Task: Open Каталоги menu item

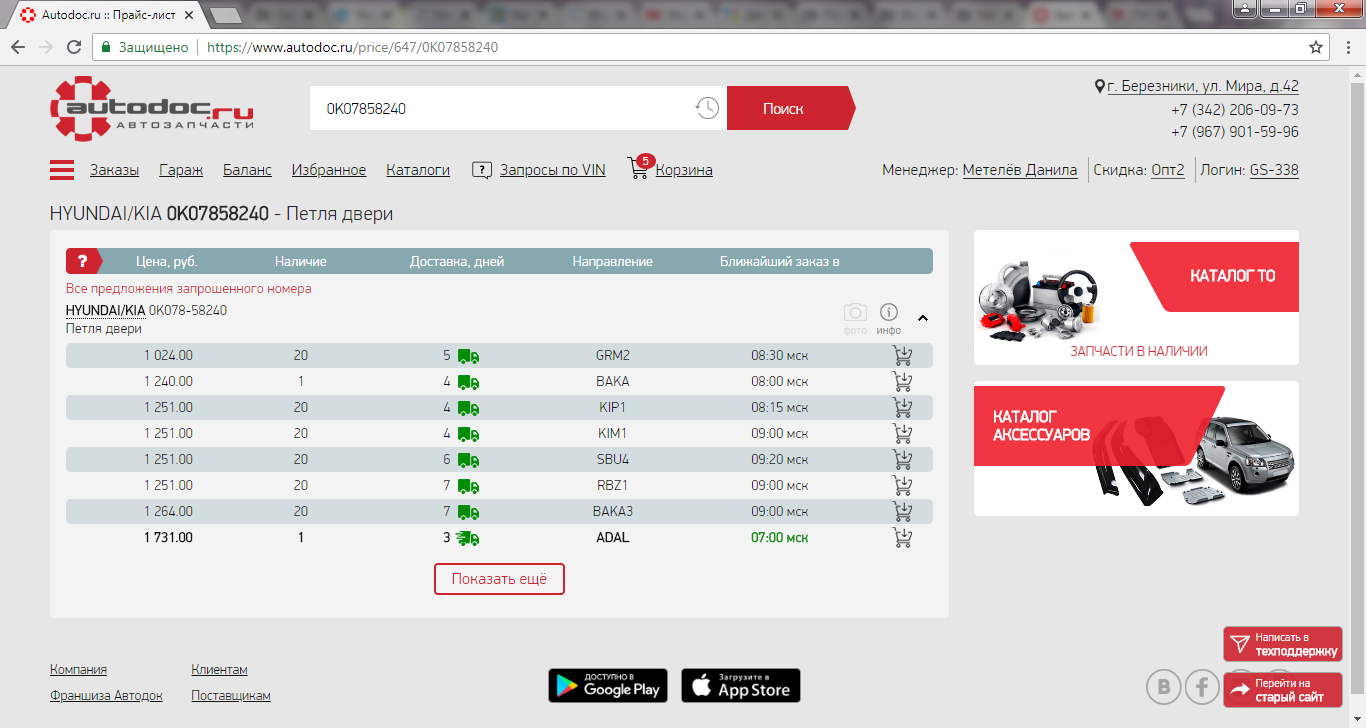Action: pyautogui.click(x=418, y=170)
